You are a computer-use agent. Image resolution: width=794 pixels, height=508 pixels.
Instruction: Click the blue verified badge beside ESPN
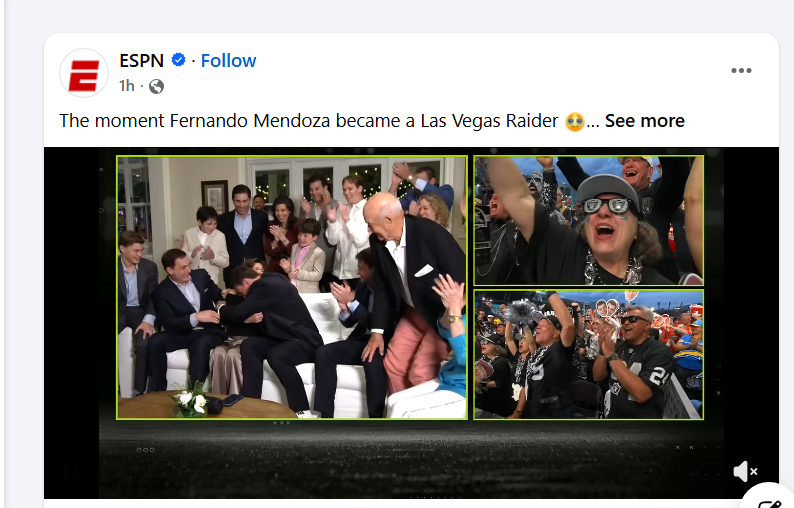(x=179, y=61)
